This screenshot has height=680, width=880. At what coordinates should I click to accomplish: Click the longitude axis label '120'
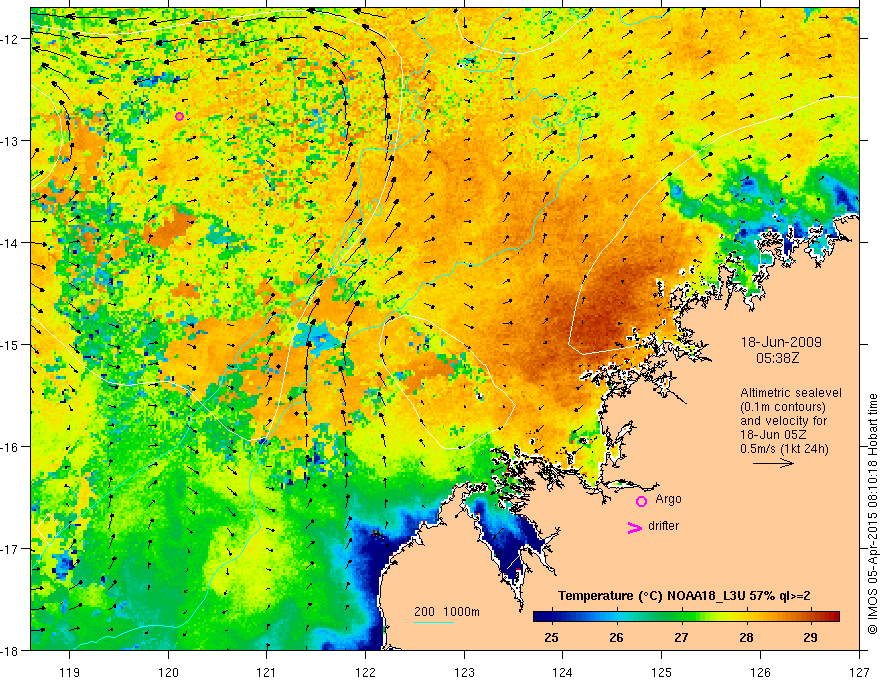168,672
